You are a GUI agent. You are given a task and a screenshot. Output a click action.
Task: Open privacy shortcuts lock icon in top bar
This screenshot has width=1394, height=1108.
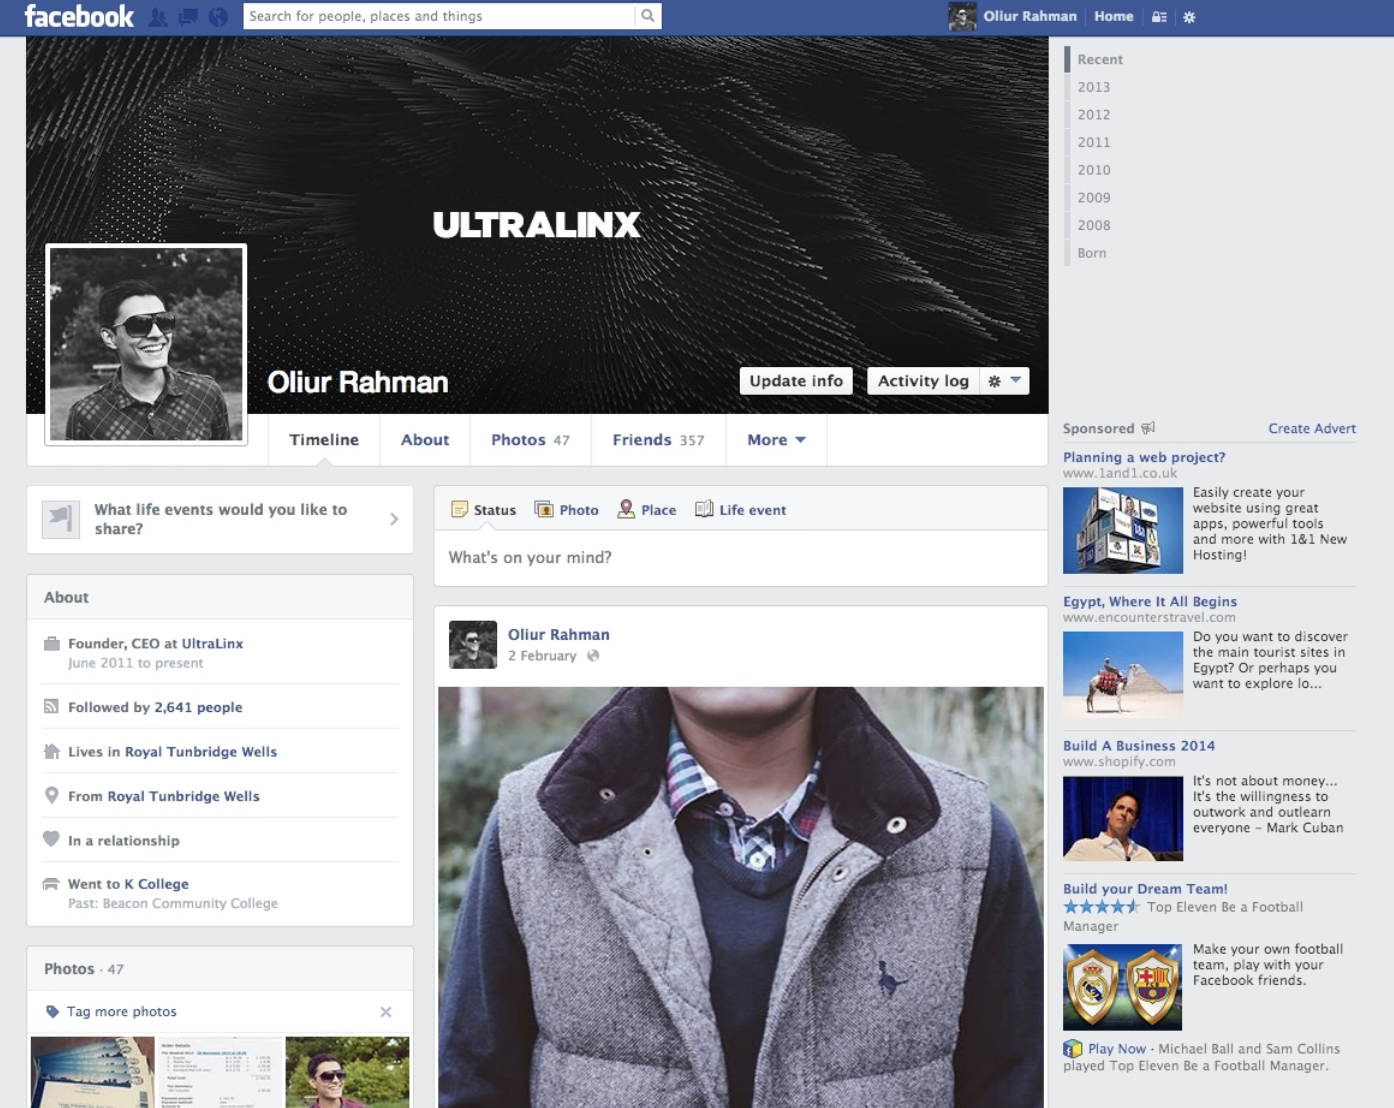[x=1159, y=17]
